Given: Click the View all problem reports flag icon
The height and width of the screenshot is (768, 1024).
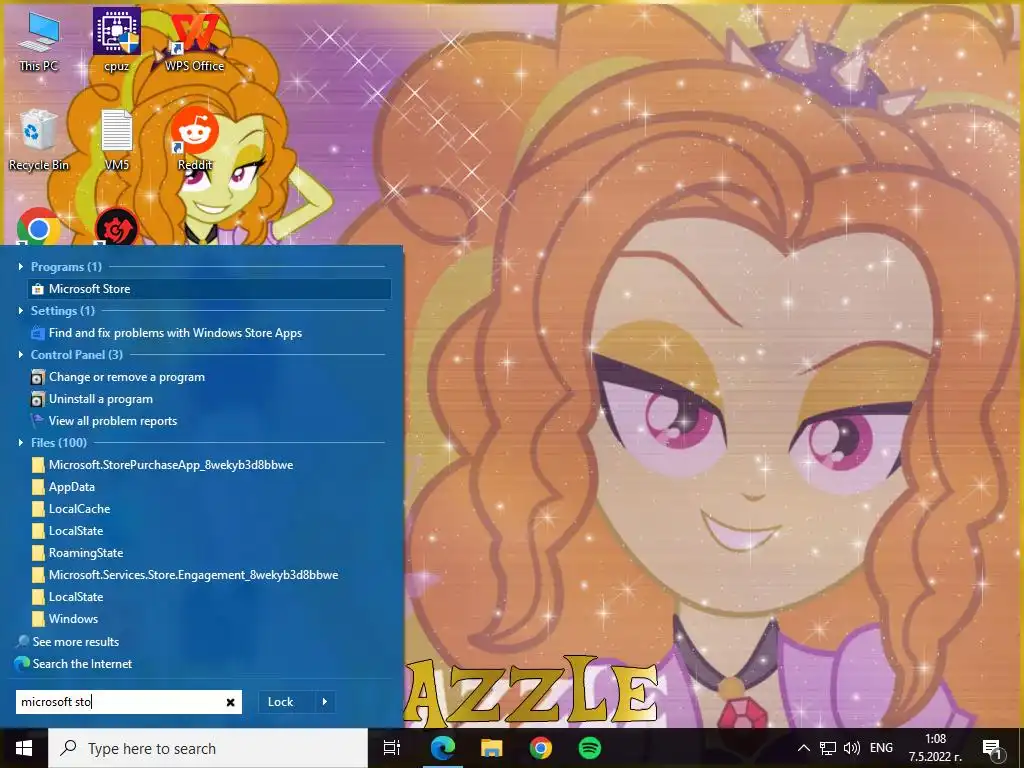Looking at the screenshot, I should pyautogui.click(x=38, y=421).
